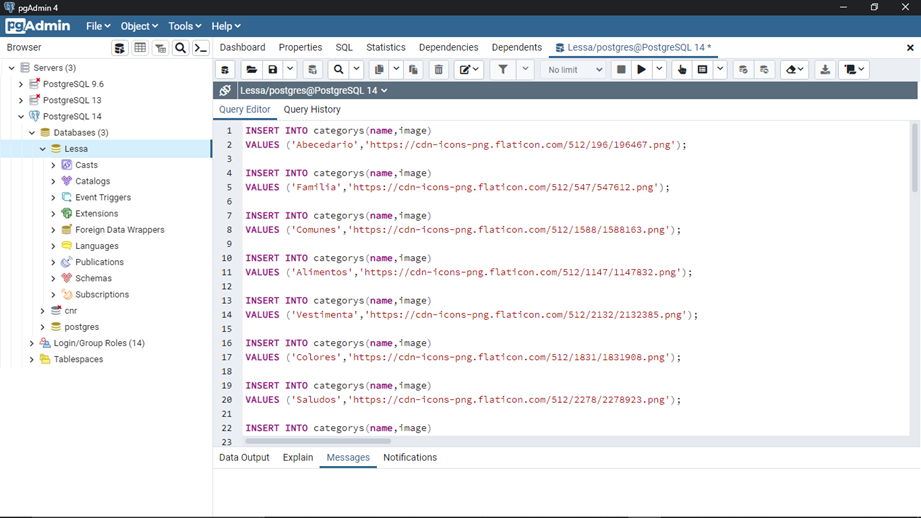
Task: Select the Extensions tree item
Action: click(96, 214)
